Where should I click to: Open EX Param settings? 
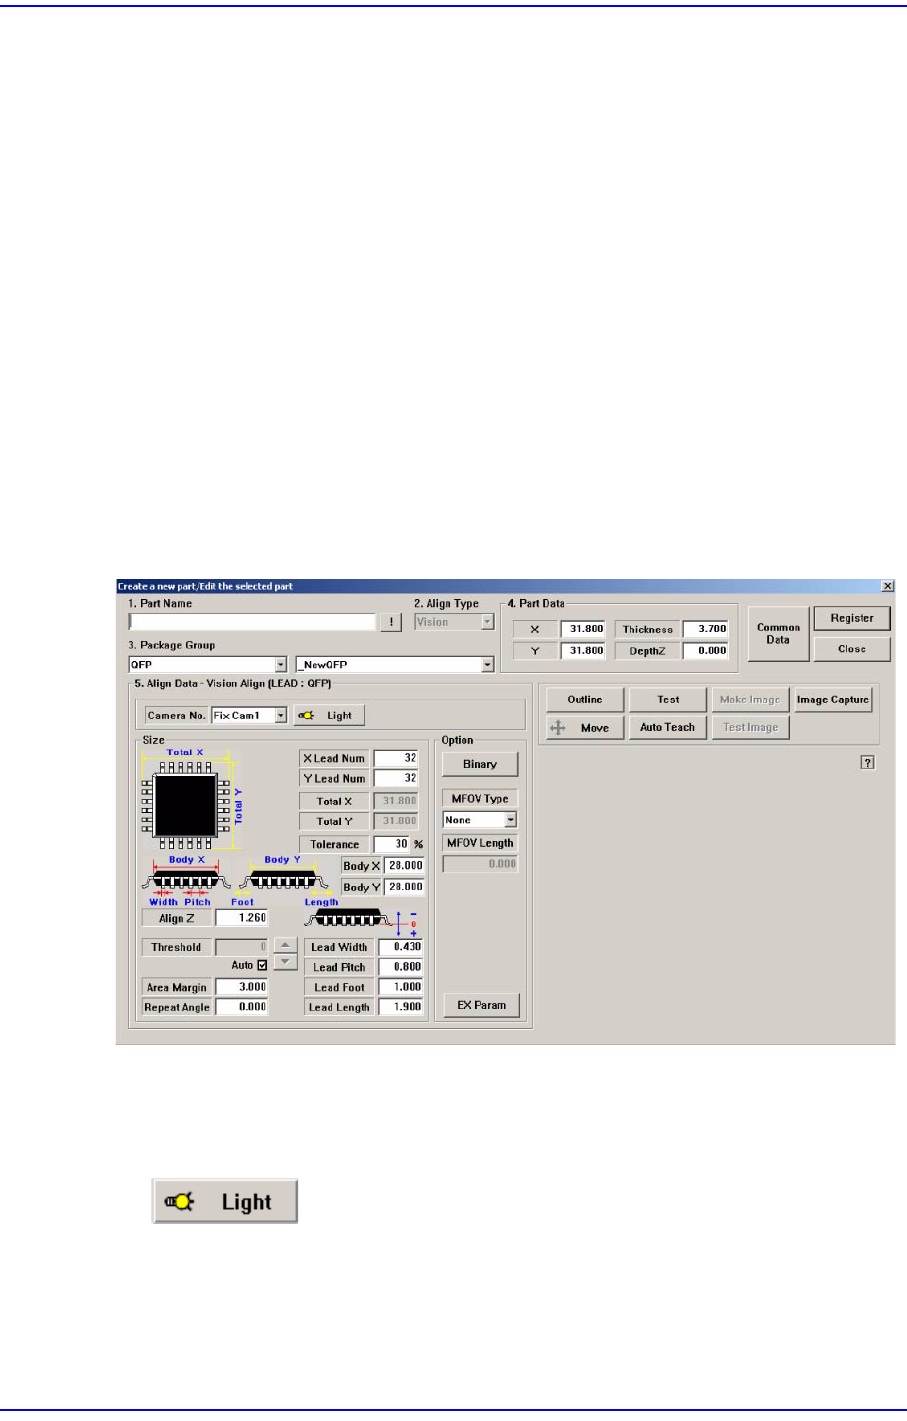[x=482, y=1005]
